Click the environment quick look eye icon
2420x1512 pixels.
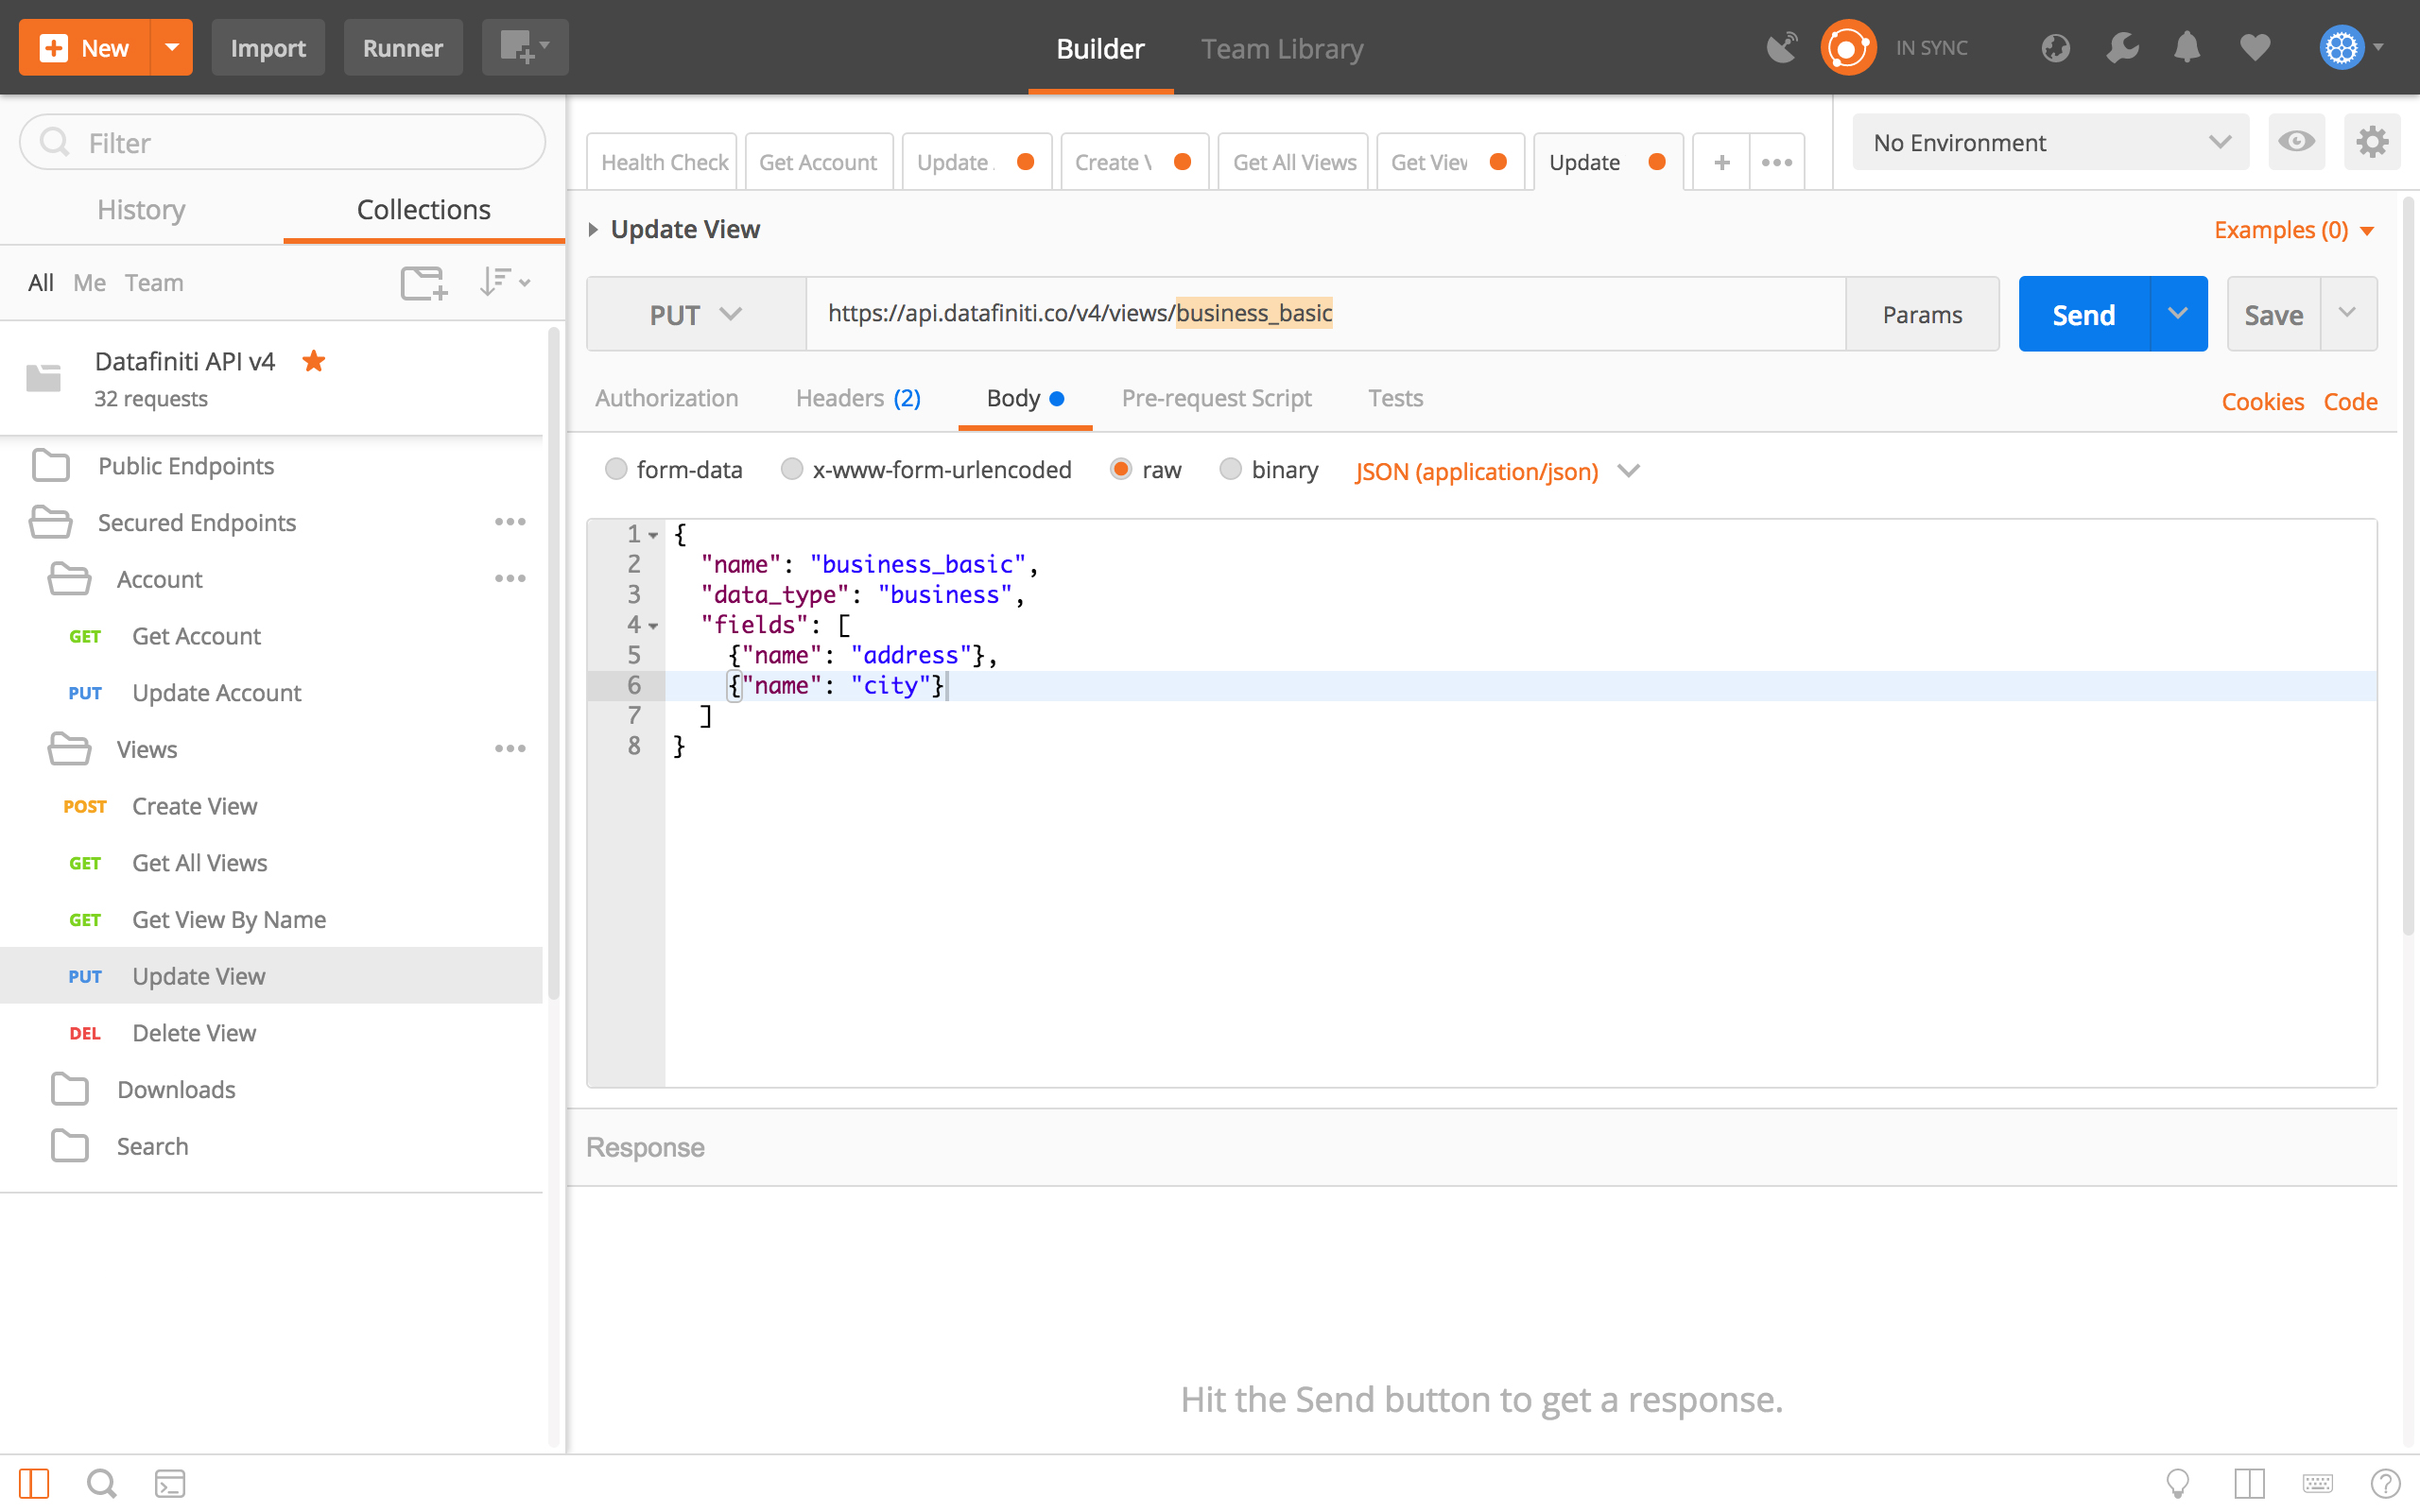tap(2296, 142)
